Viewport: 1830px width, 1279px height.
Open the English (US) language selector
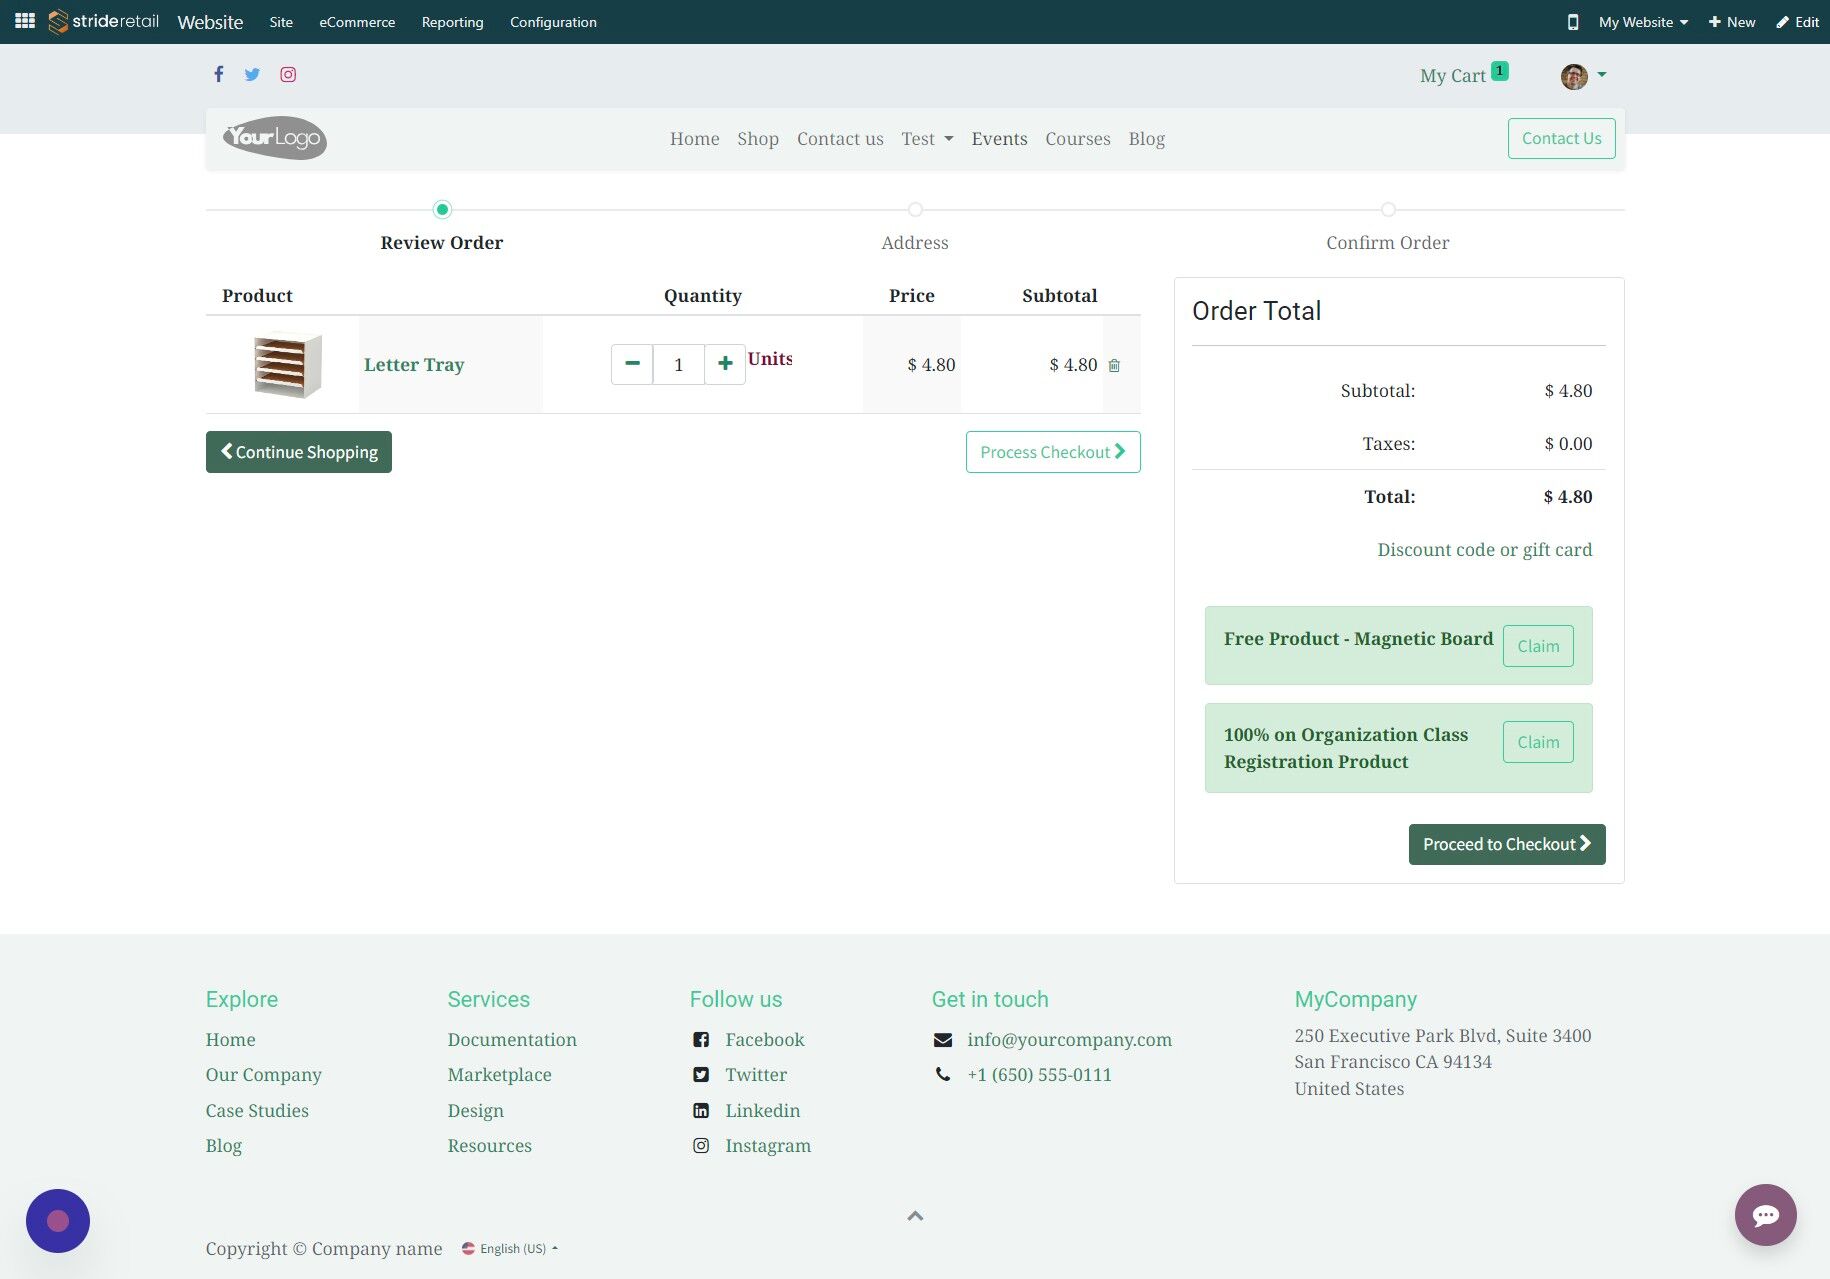[510, 1249]
